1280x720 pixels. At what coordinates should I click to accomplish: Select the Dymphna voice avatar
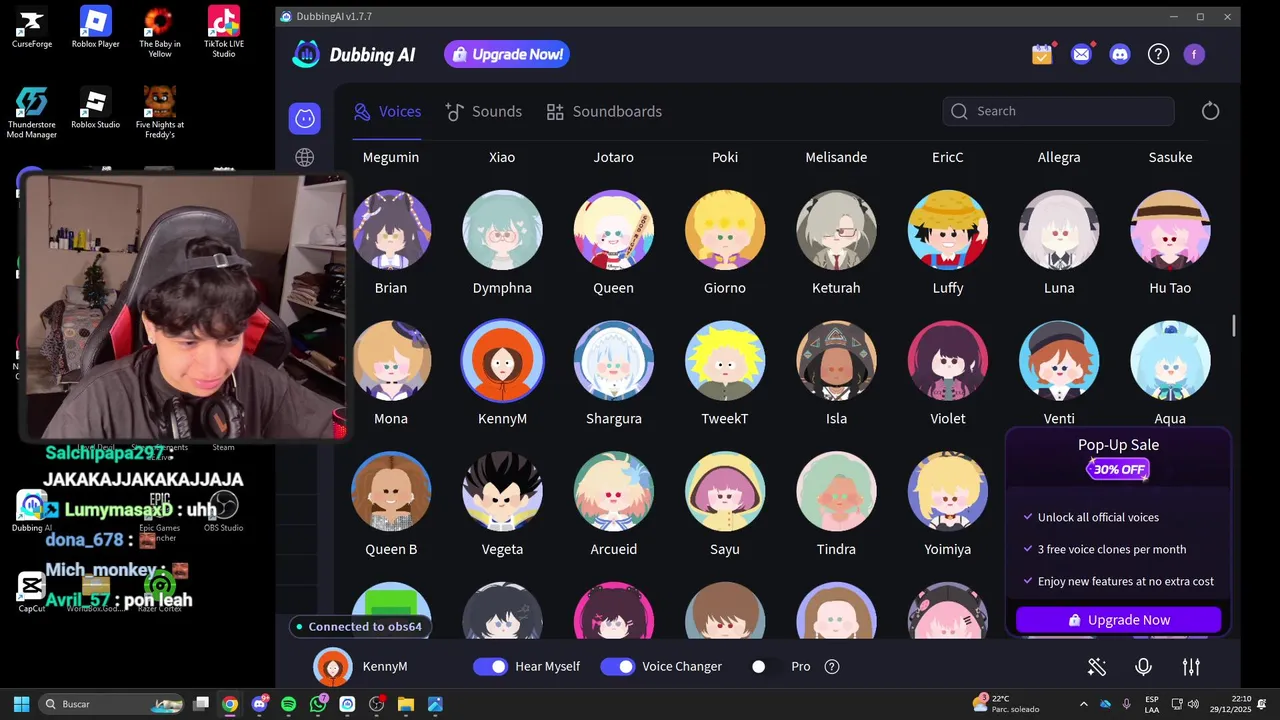pyautogui.click(x=502, y=230)
